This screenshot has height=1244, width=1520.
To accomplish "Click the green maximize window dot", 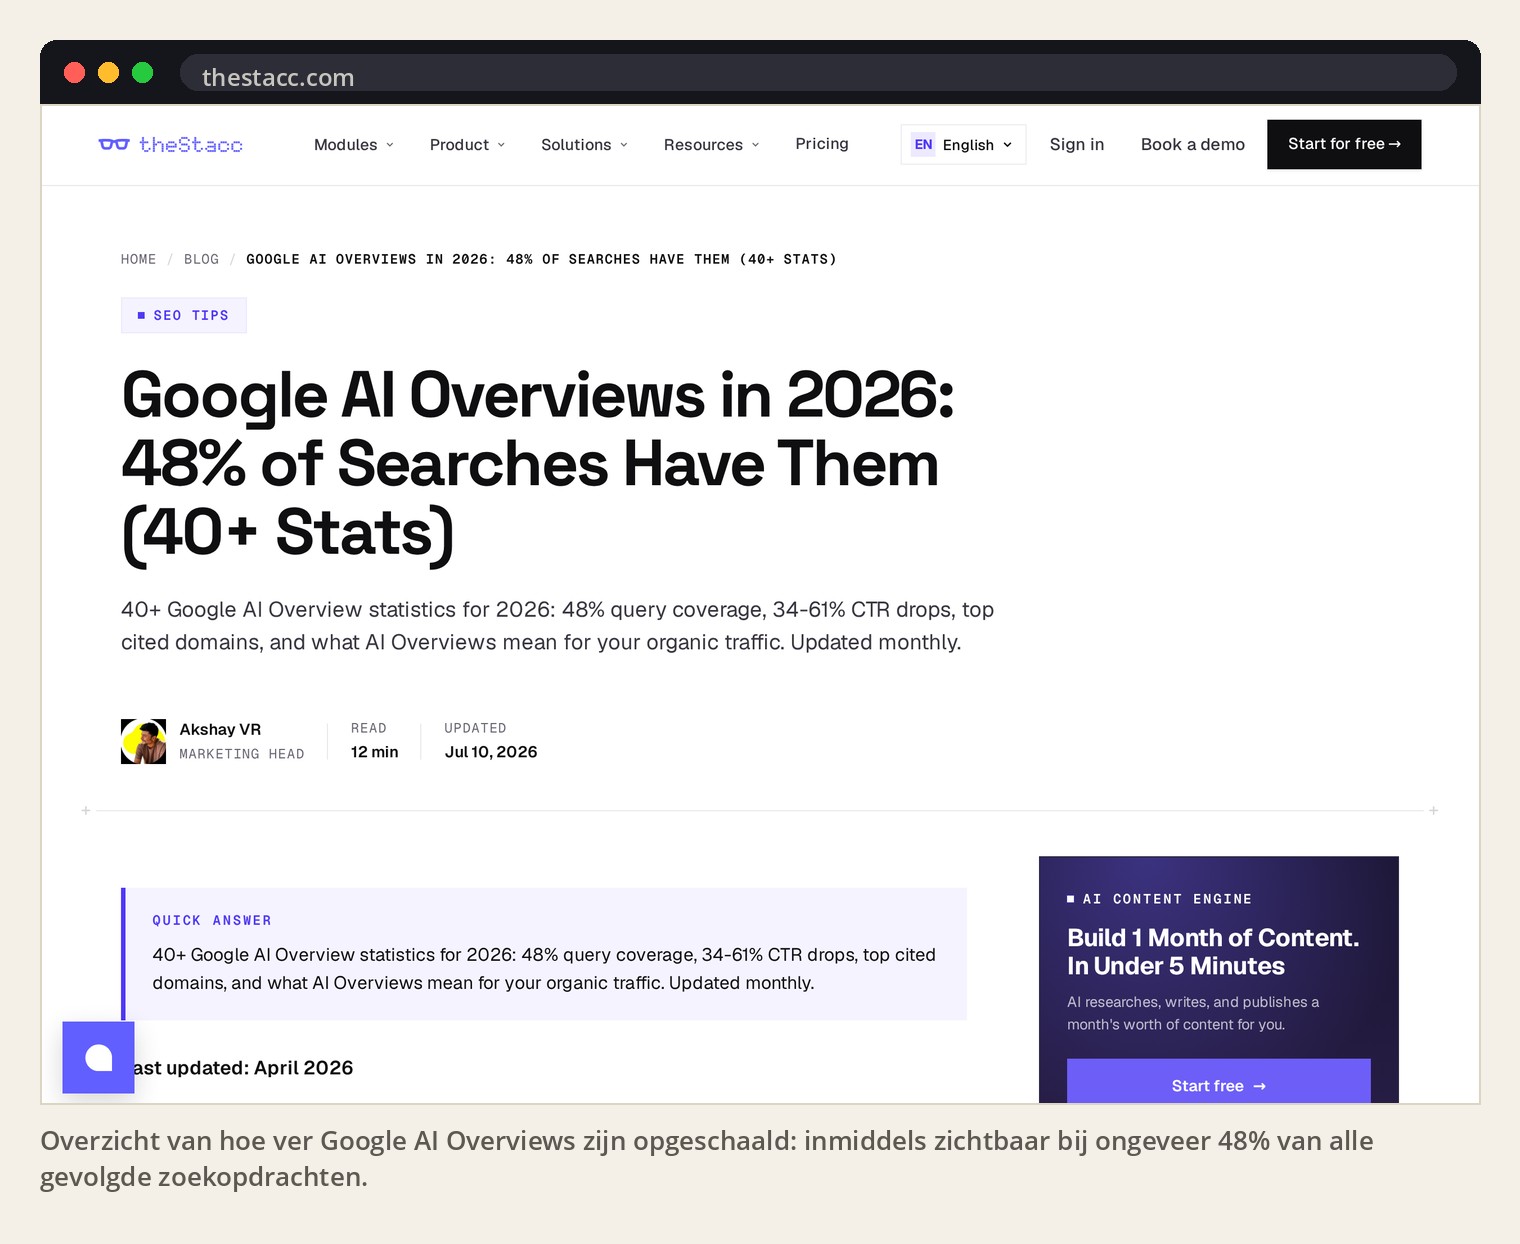I will pos(143,73).
